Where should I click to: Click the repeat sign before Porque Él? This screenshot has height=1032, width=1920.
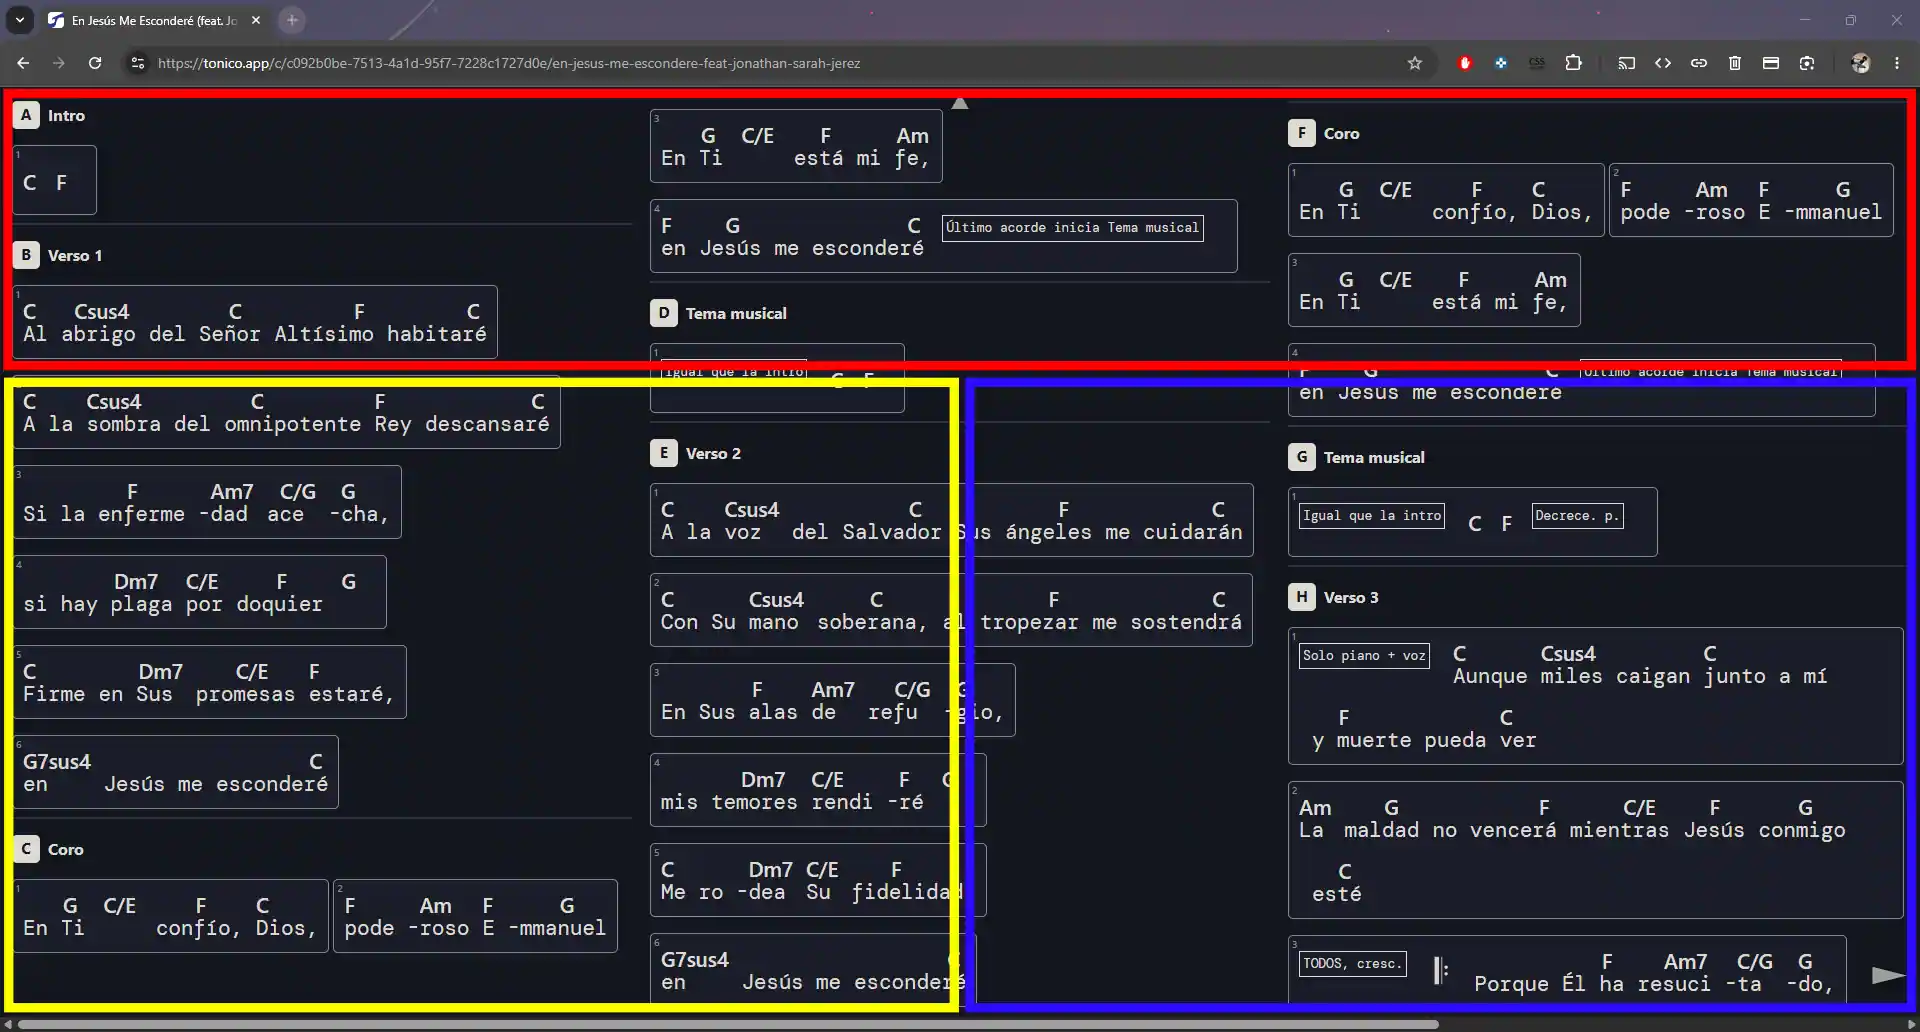pyautogui.click(x=1441, y=969)
